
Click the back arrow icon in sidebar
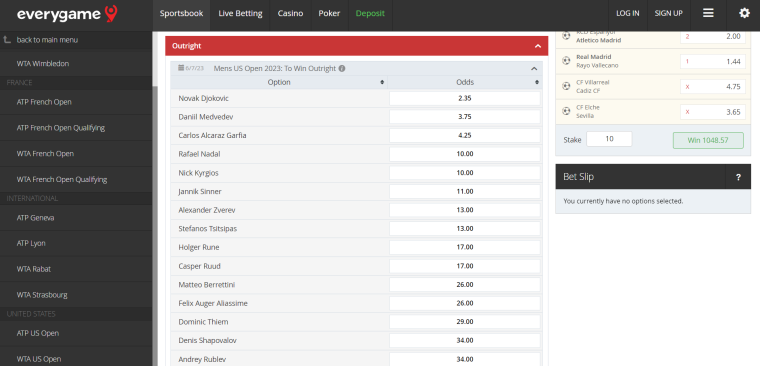click(x=7, y=40)
